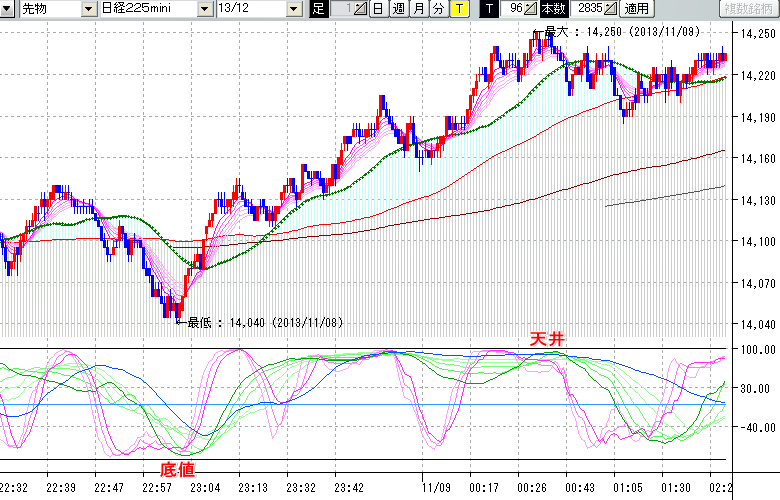Viewport: 780px width, 500px height.
Task: Switch chart to 月 (monthly) bars
Action: coord(418,9)
